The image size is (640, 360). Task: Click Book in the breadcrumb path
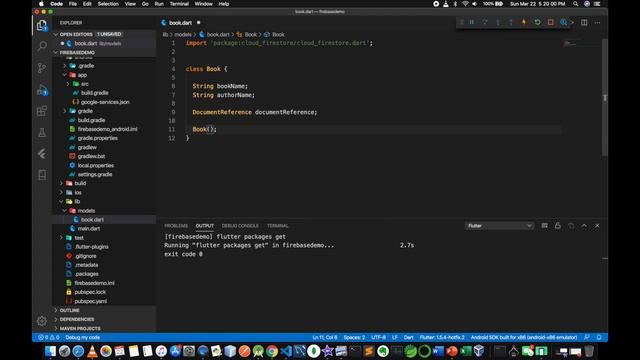(251, 35)
